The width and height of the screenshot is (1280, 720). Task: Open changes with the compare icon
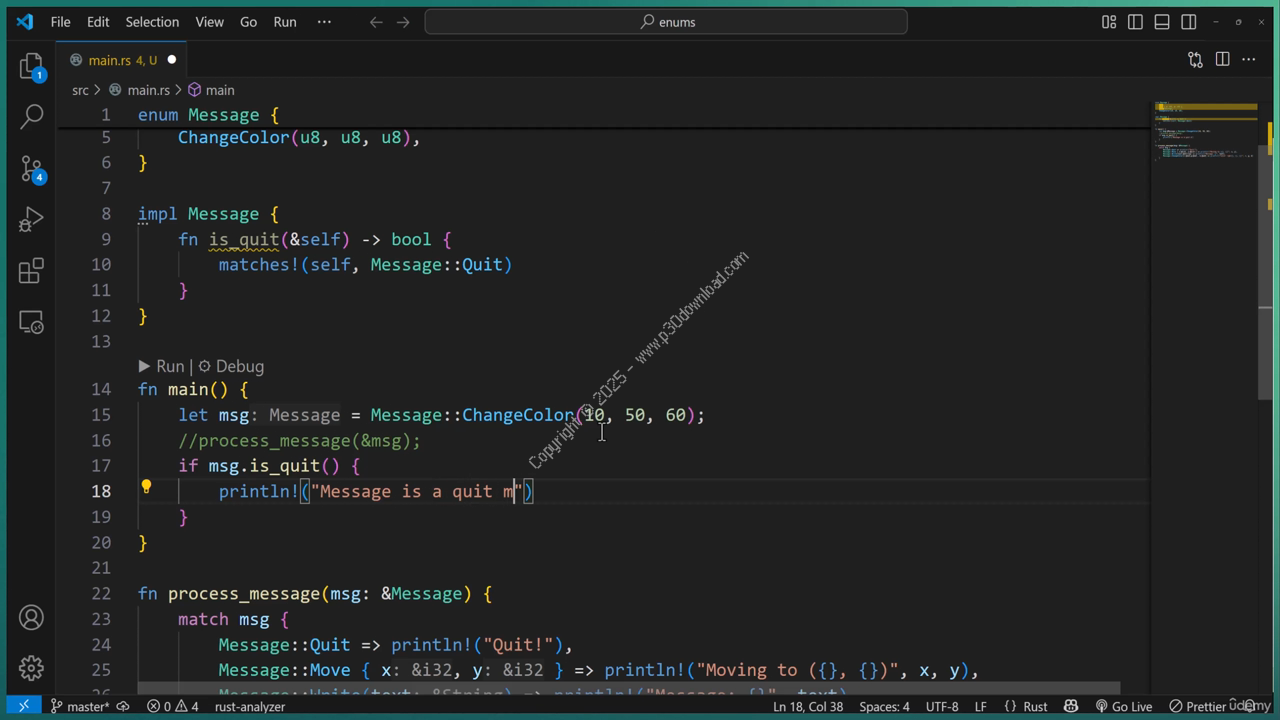[x=1195, y=60]
